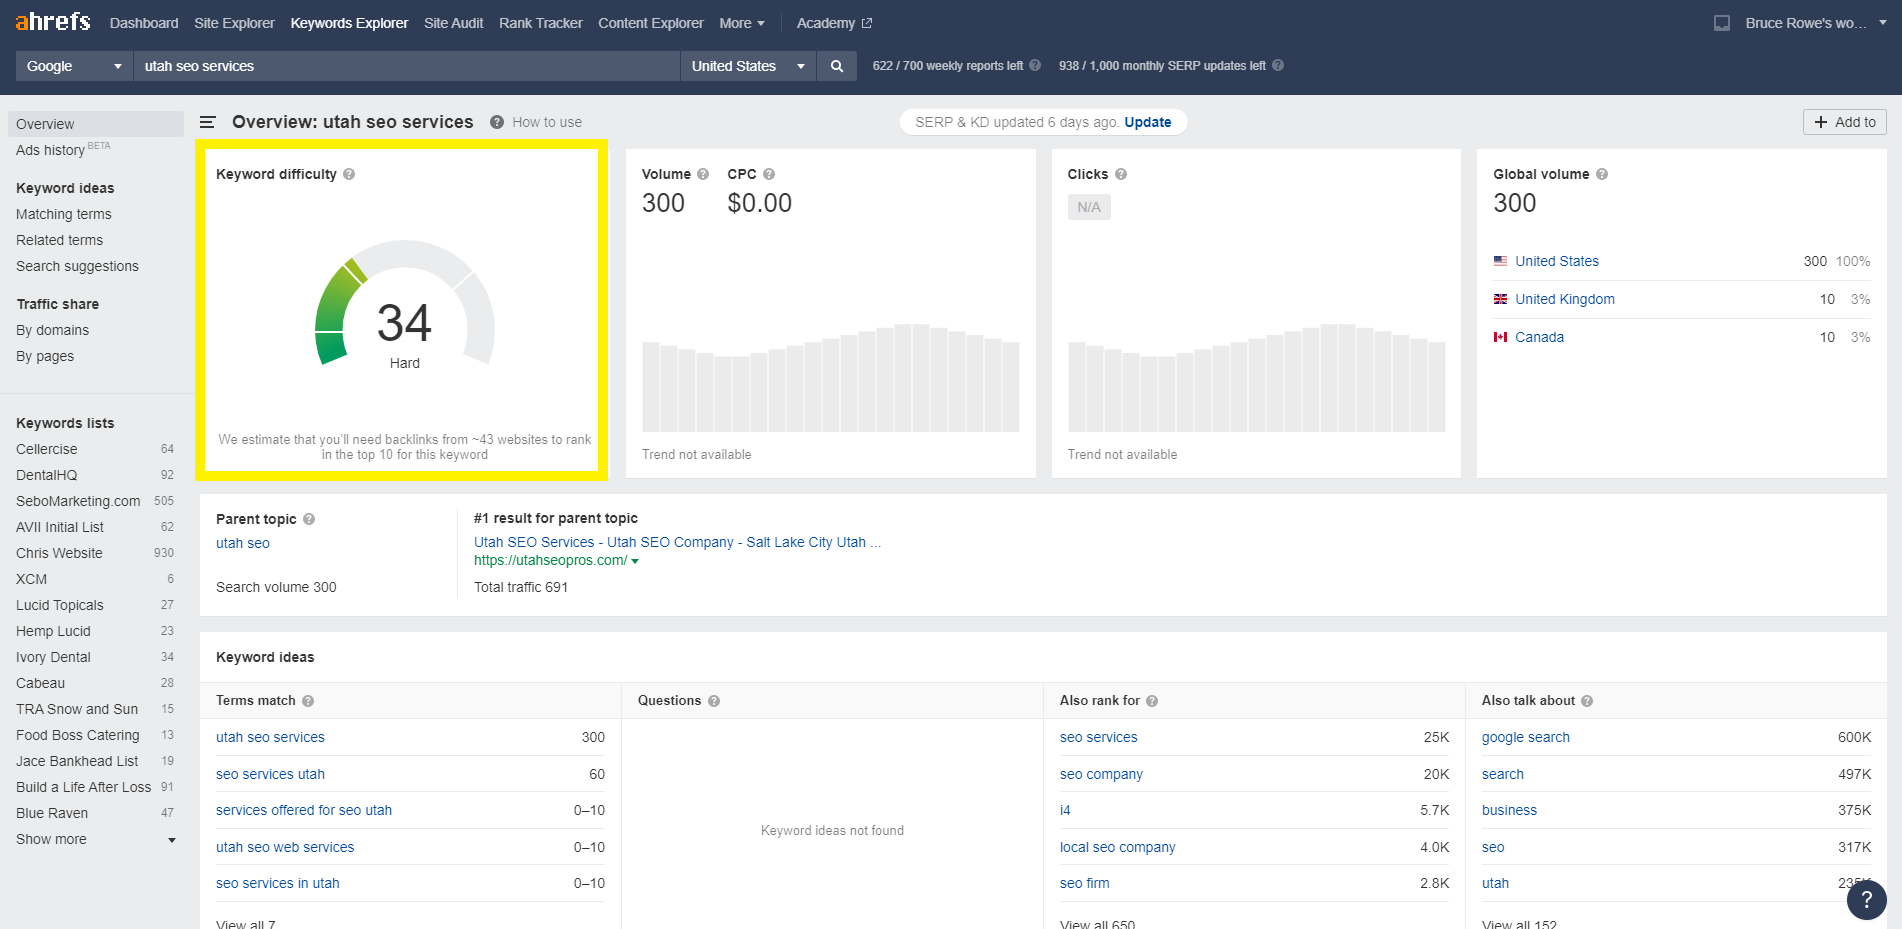Open Rank Tracker
This screenshot has height=929, width=1902.
tap(540, 23)
